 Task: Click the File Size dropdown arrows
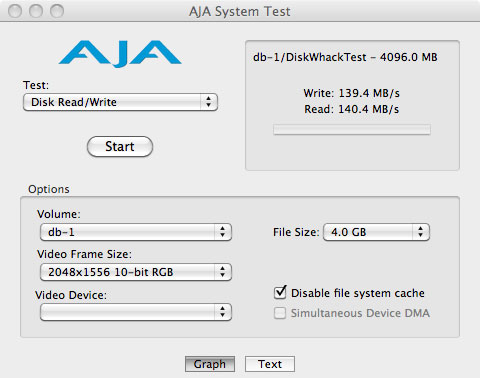click(x=421, y=232)
